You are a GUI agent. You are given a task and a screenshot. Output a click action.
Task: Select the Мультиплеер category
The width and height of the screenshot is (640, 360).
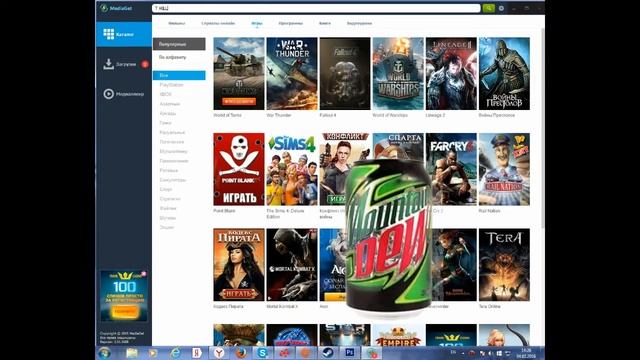tap(173, 151)
